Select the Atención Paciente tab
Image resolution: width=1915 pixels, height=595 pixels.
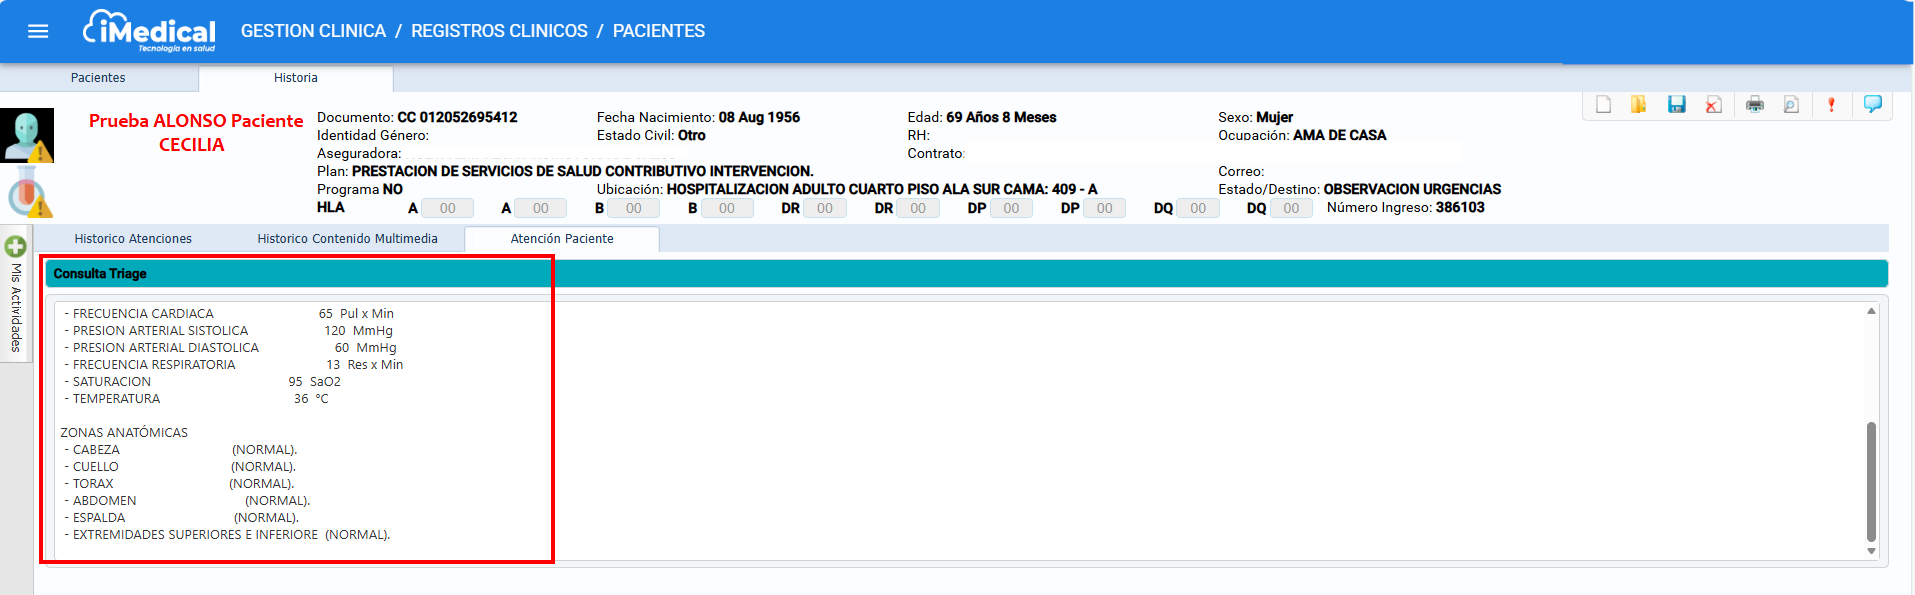click(562, 239)
